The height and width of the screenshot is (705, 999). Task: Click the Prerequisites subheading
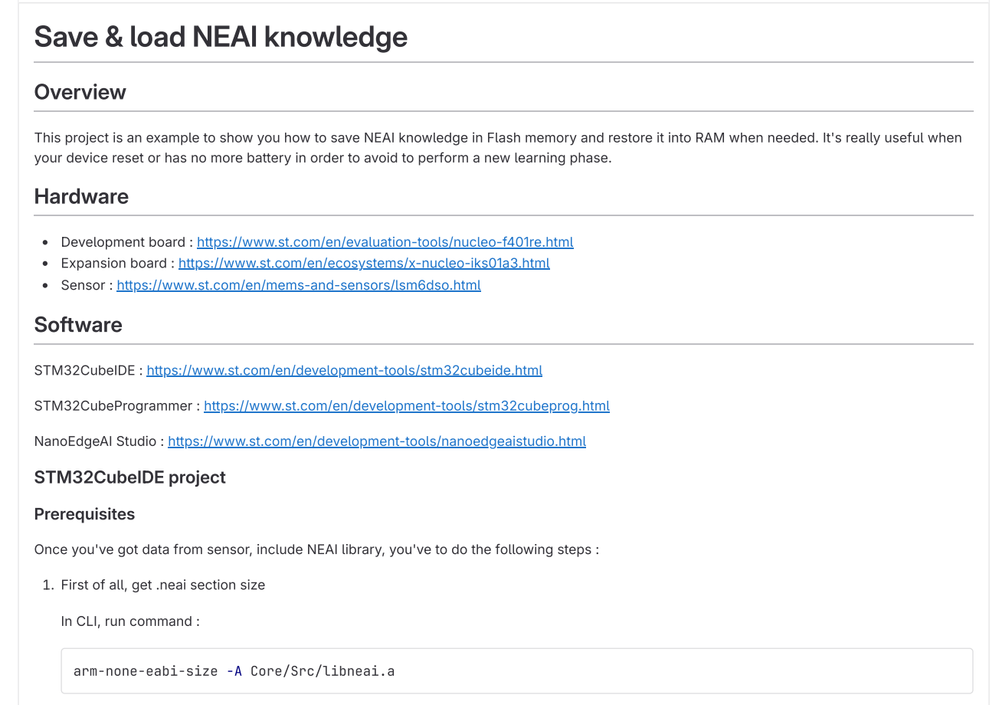pyautogui.click(x=84, y=514)
